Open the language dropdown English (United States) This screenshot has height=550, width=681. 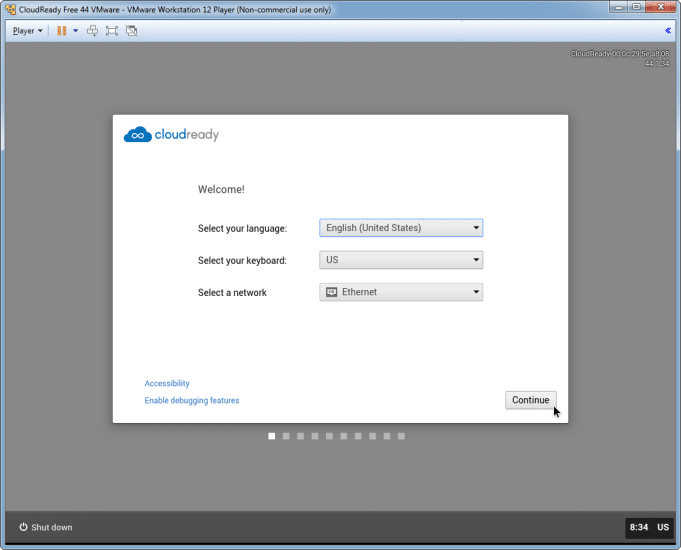point(401,228)
